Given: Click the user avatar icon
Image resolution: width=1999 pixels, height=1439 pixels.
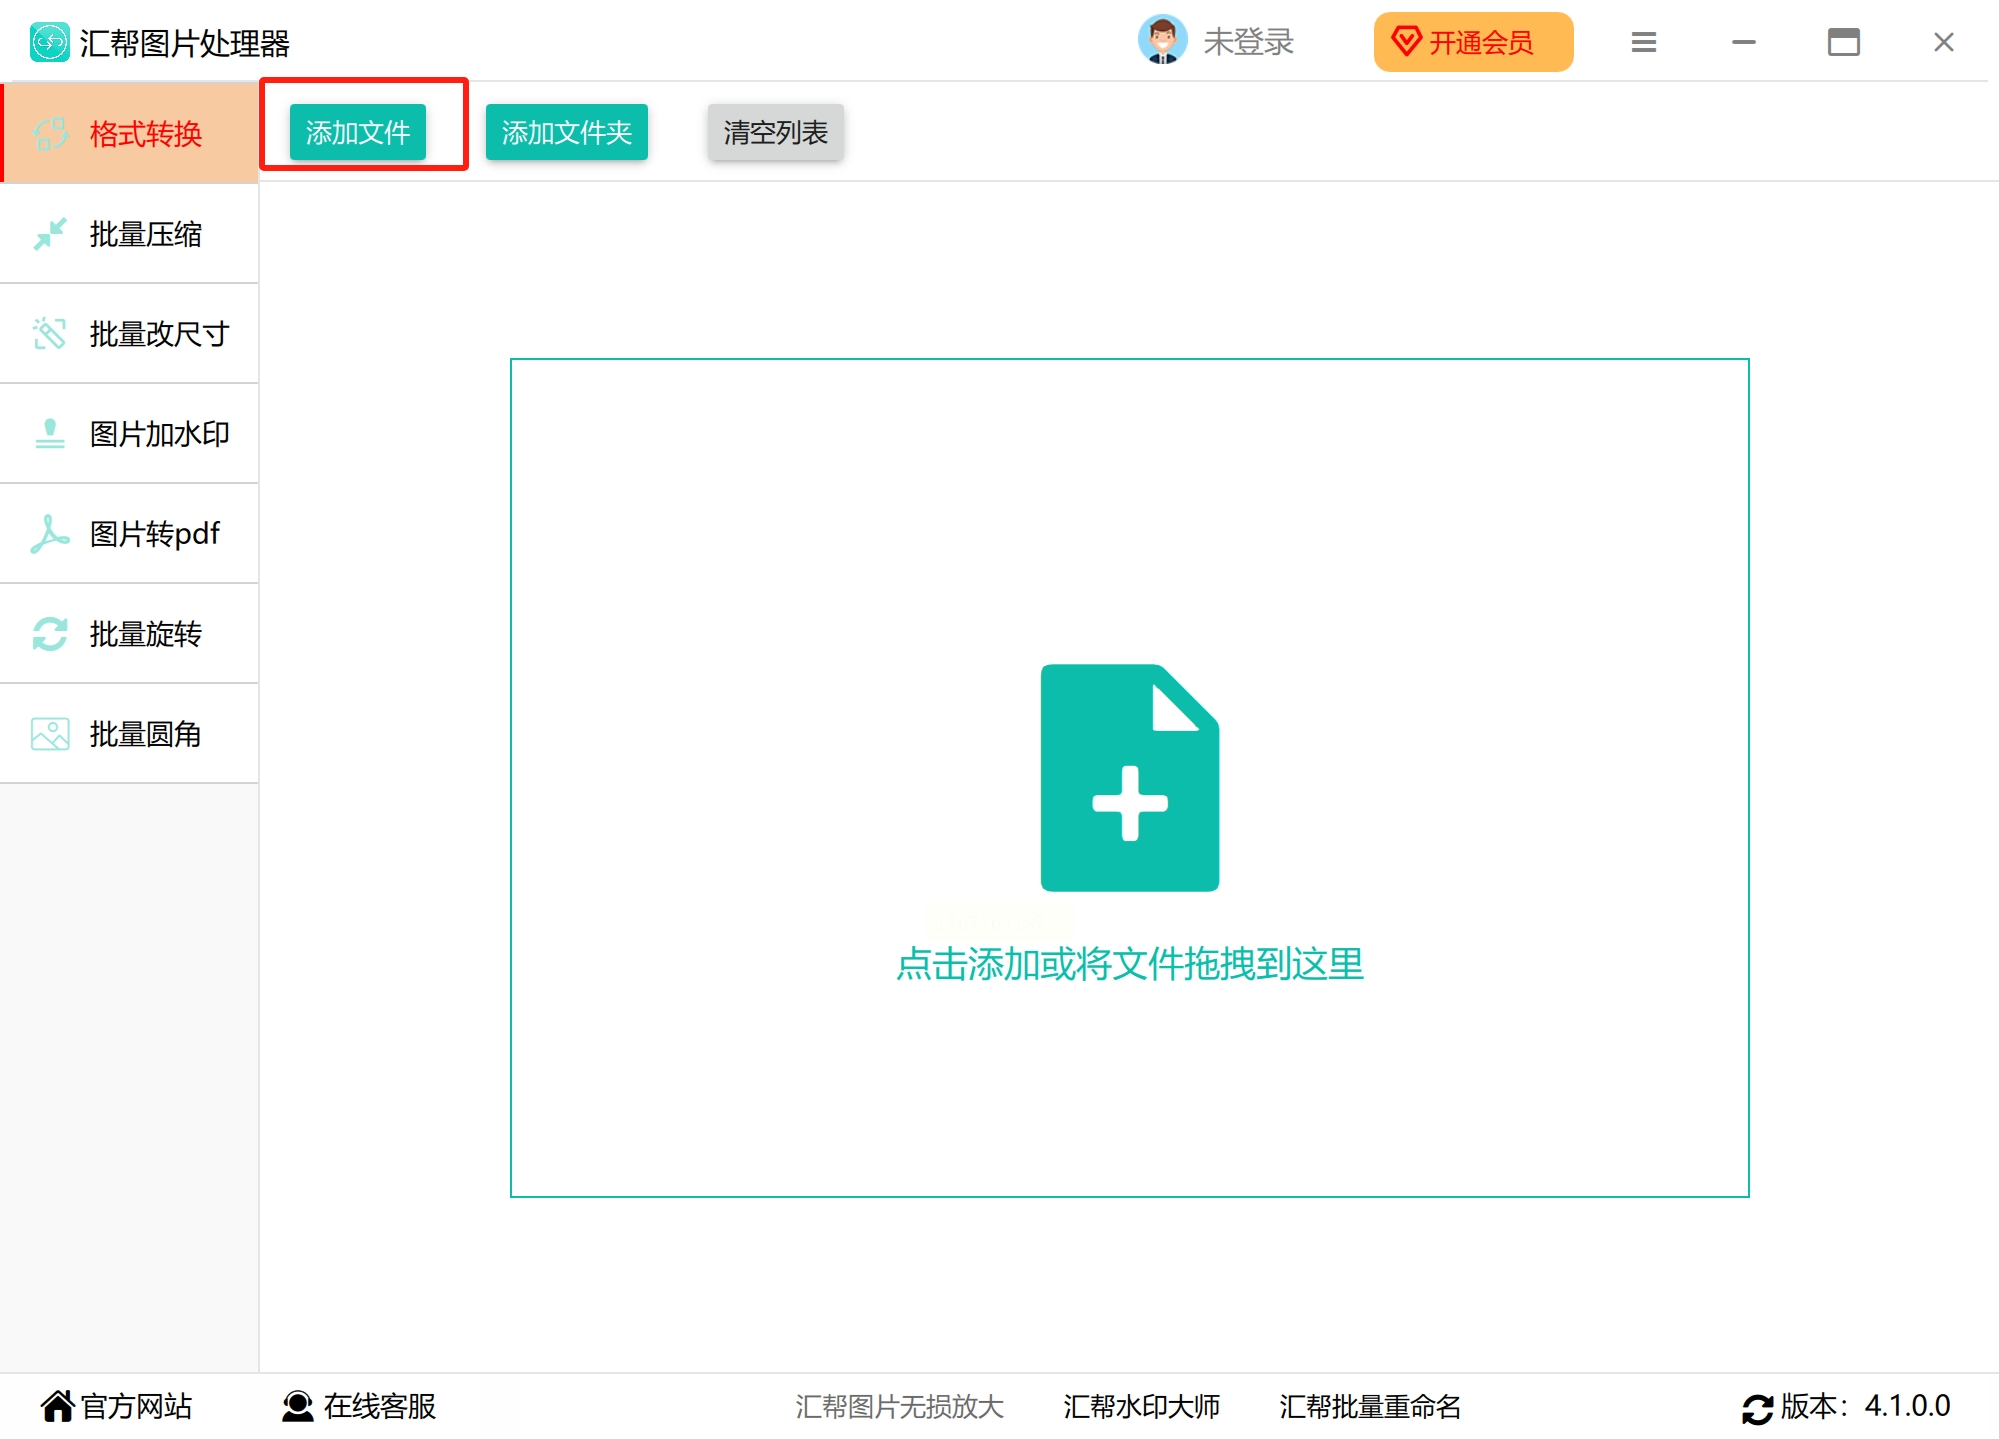Looking at the screenshot, I should 1162,41.
